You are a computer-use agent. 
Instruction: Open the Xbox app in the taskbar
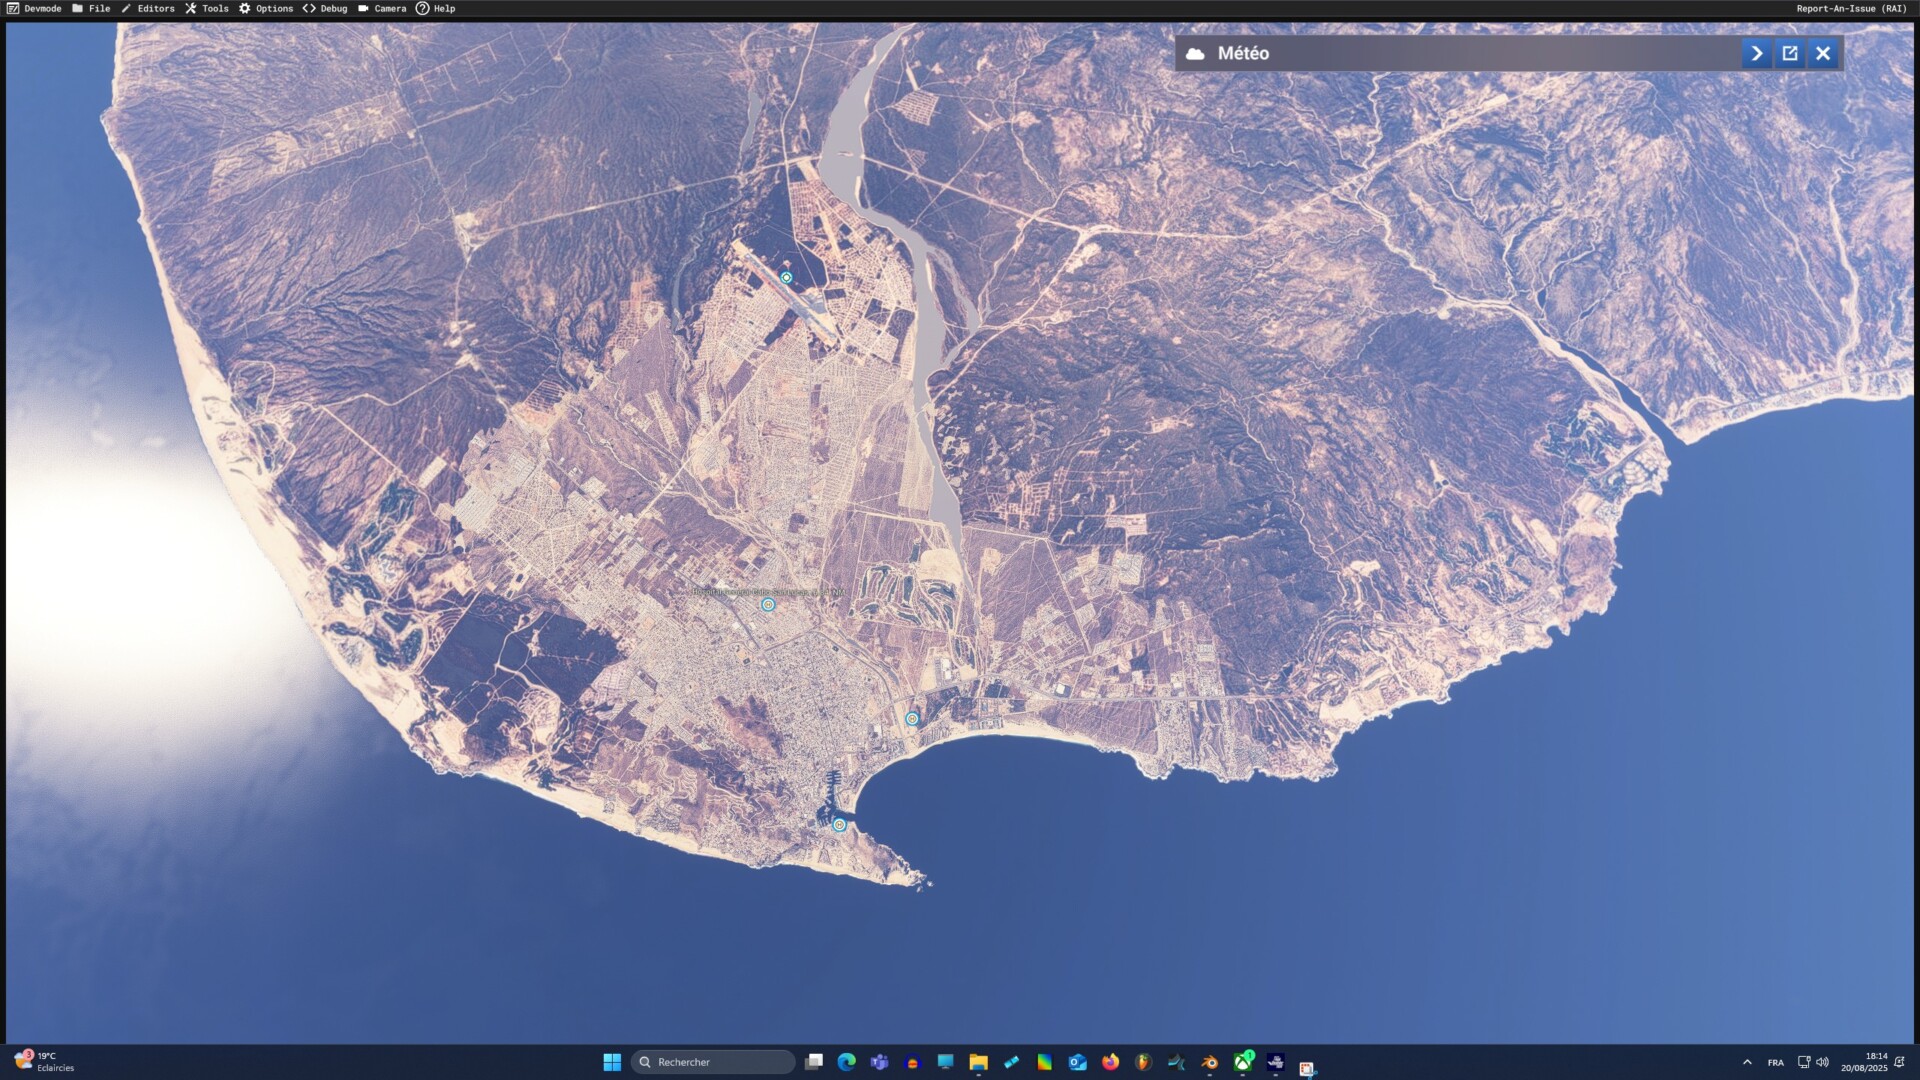tap(1243, 1062)
